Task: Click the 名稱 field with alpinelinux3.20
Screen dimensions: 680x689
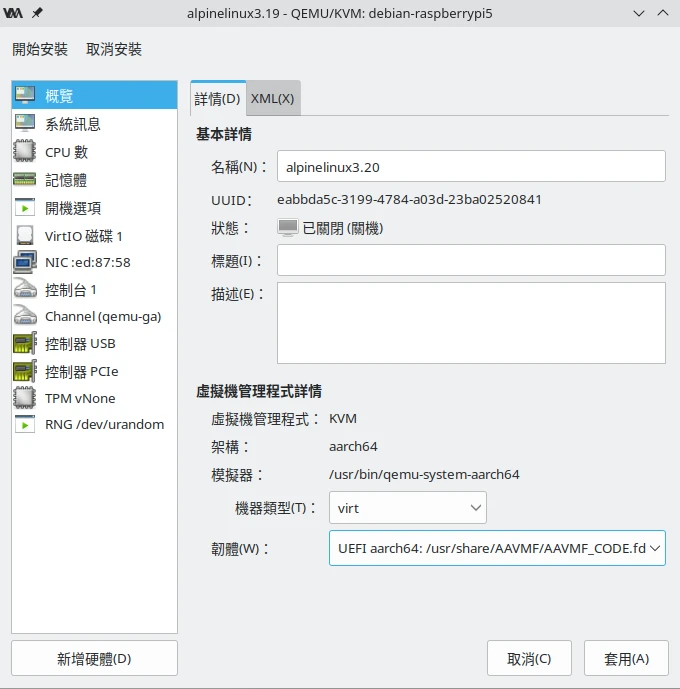Action: point(471,166)
